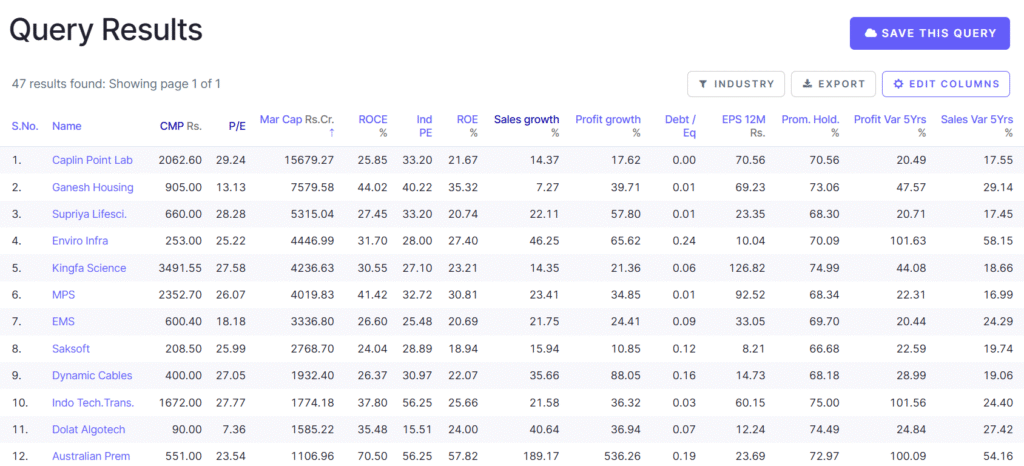Sort by ROE % column
This screenshot has height=466, width=1024.
(468, 126)
